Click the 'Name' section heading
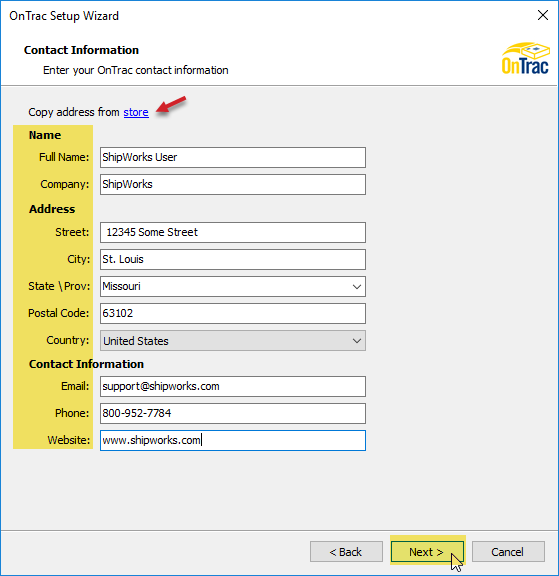The height and width of the screenshot is (576, 559). [45, 135]
